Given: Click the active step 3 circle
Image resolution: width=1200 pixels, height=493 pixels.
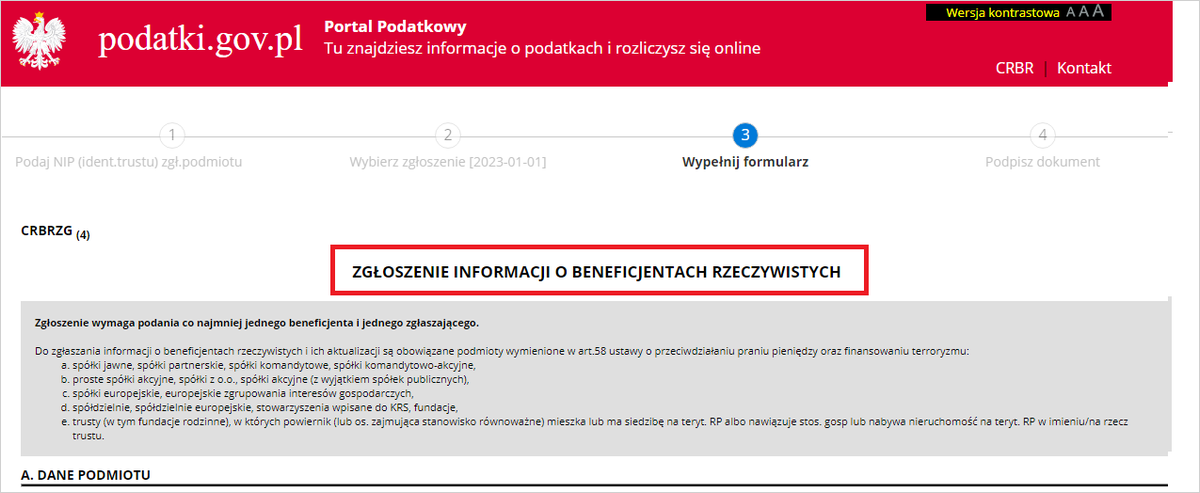Looking at the screenshot, I should point(744,135).
